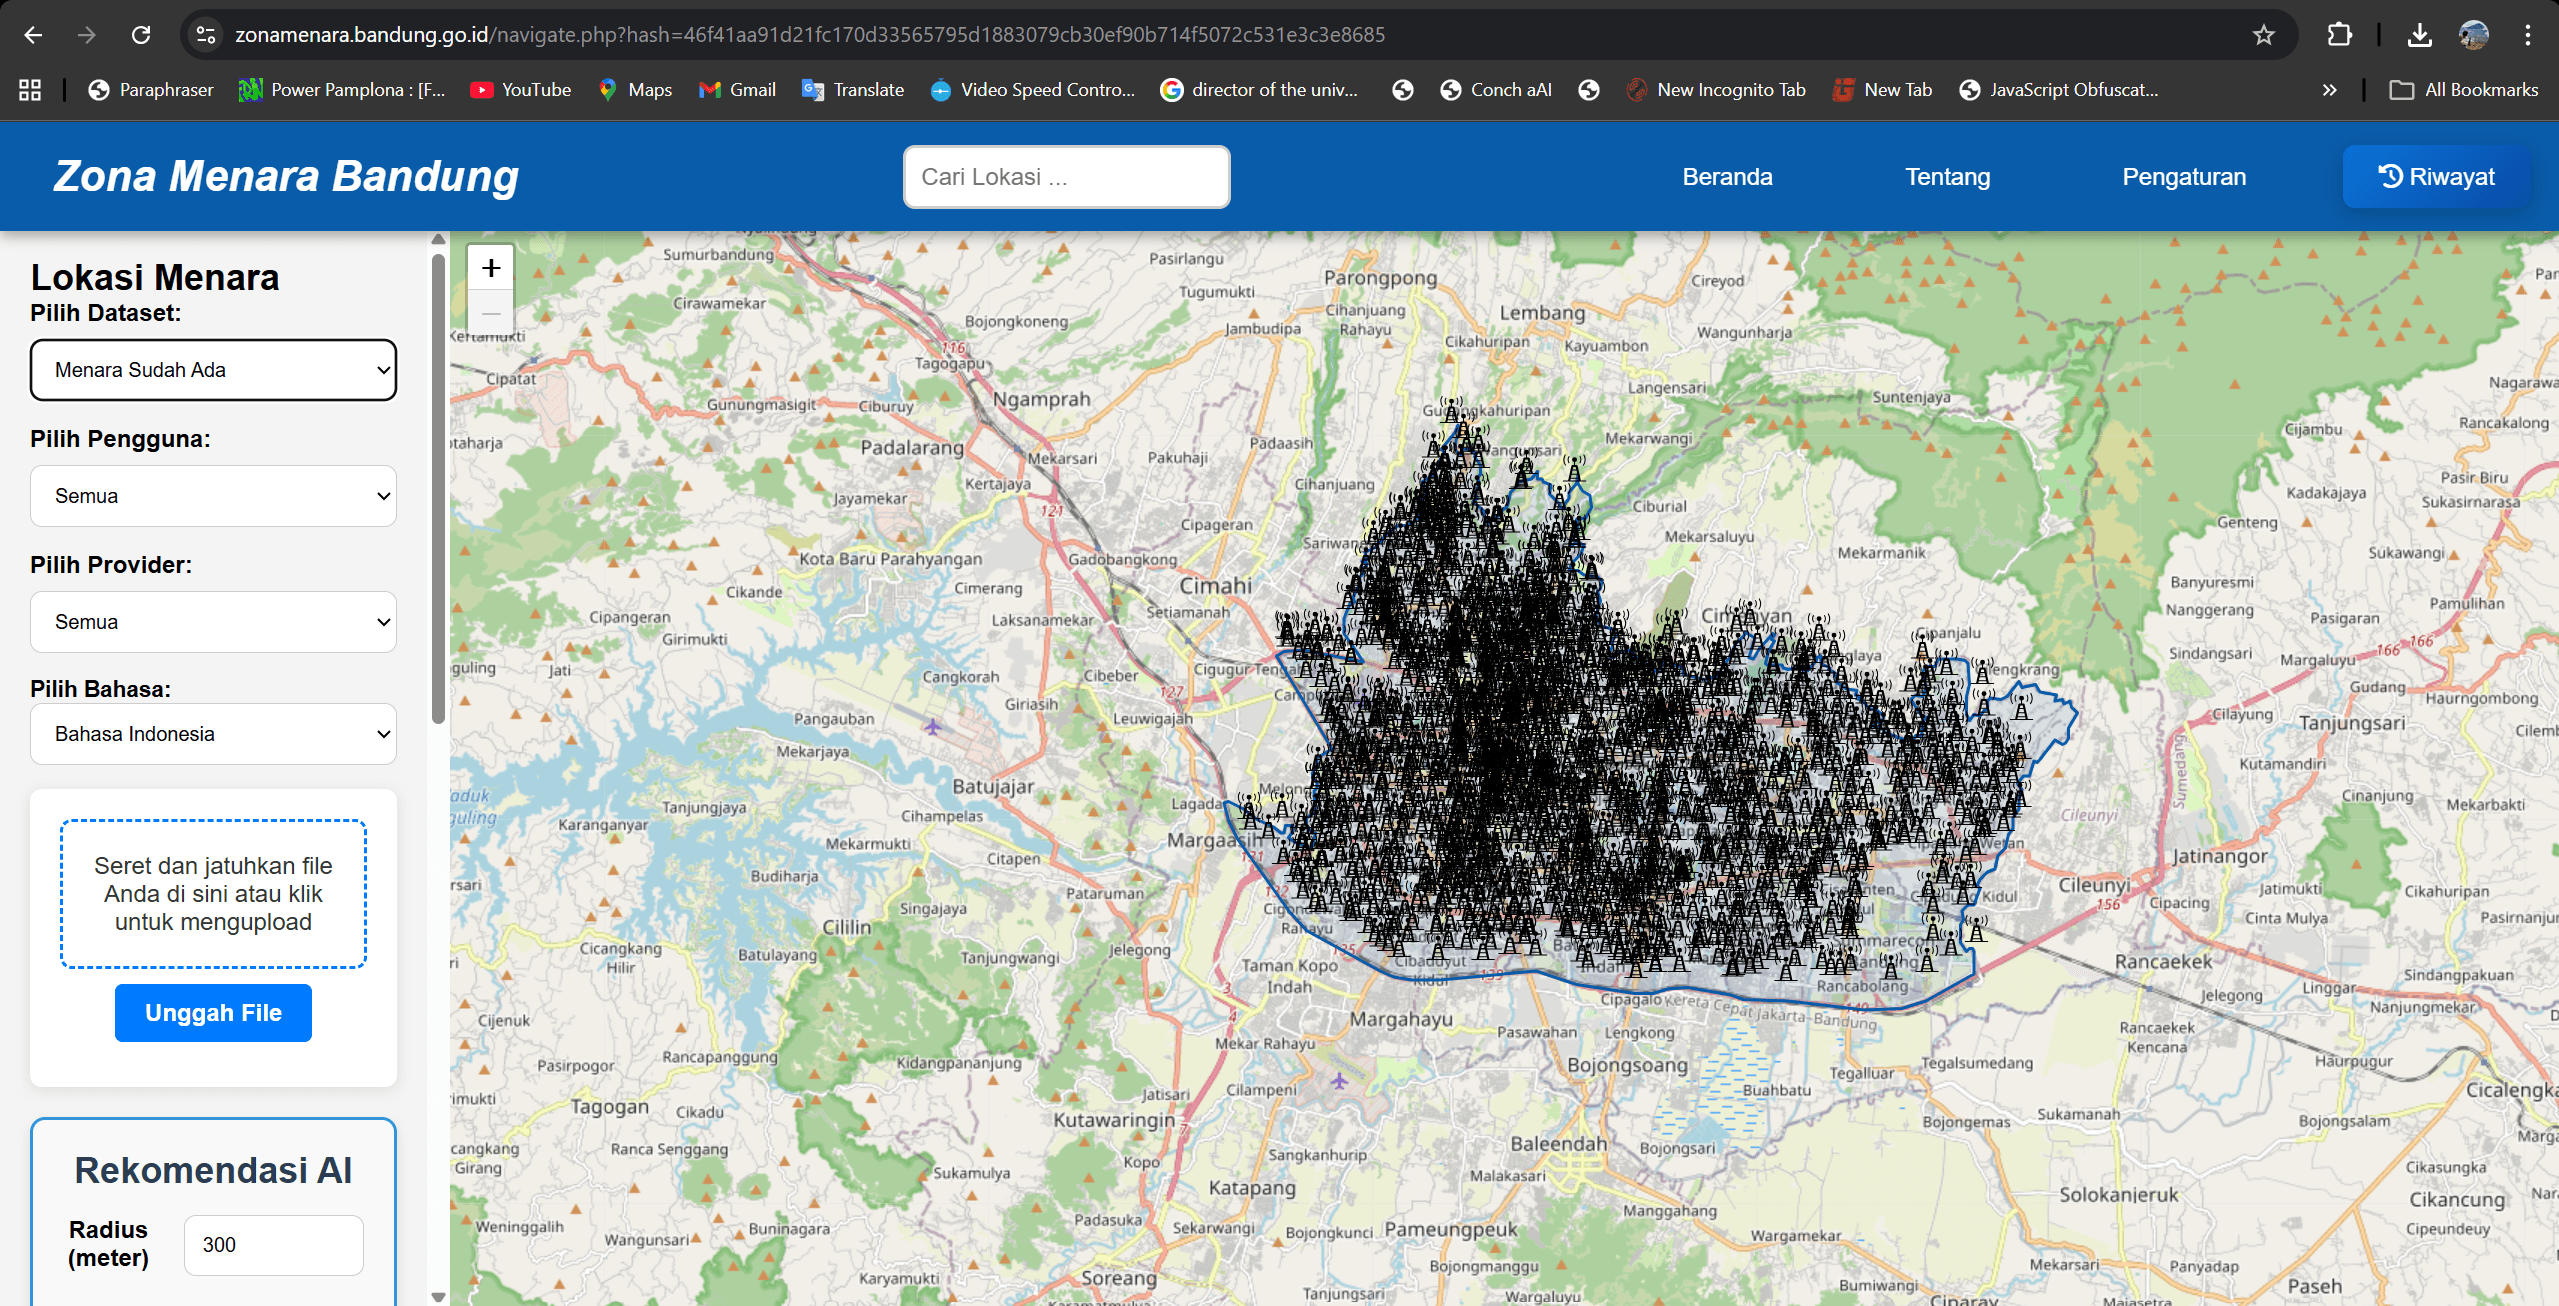2559x1306 pixels.
Task: Bookmark this page with the star
Action: [x=2261, y=34]
